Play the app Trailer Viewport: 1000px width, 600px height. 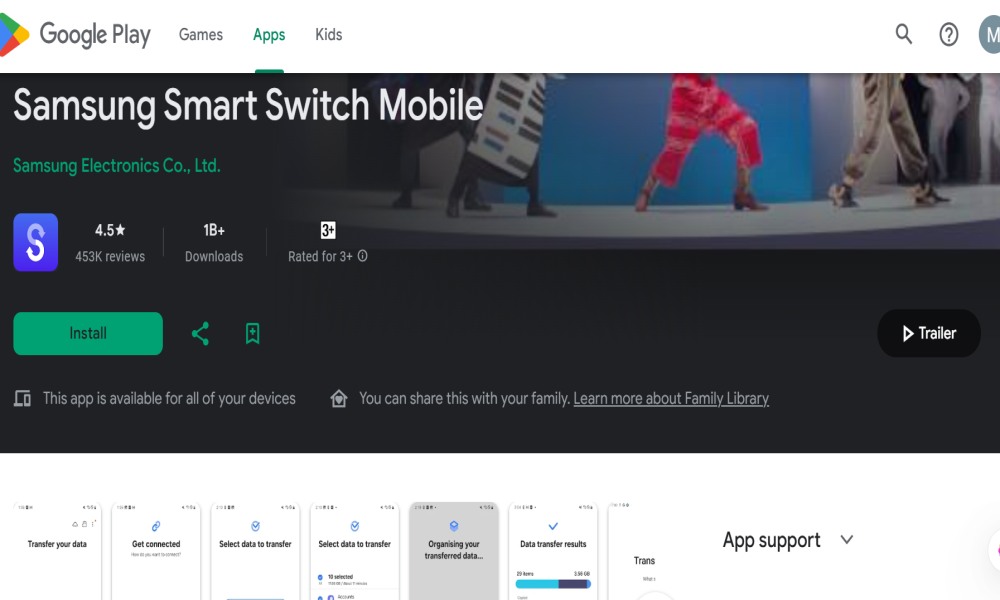929,333
